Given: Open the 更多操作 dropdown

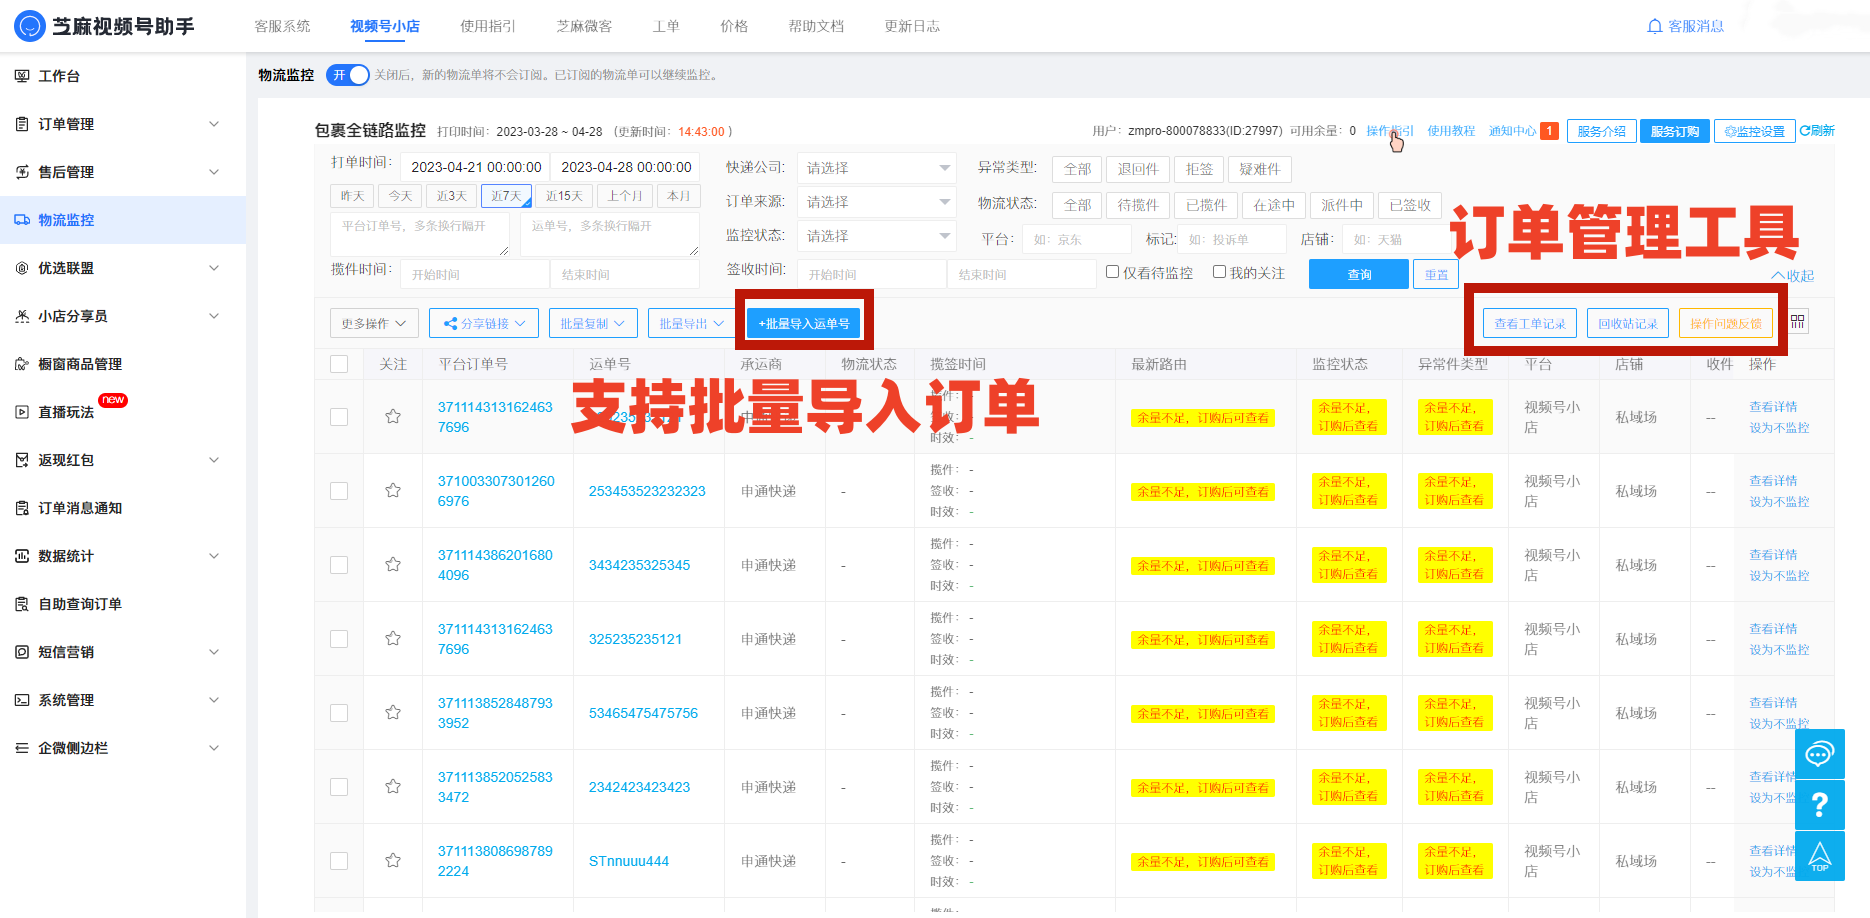Looking at the screenshot, I should point(374,323).
